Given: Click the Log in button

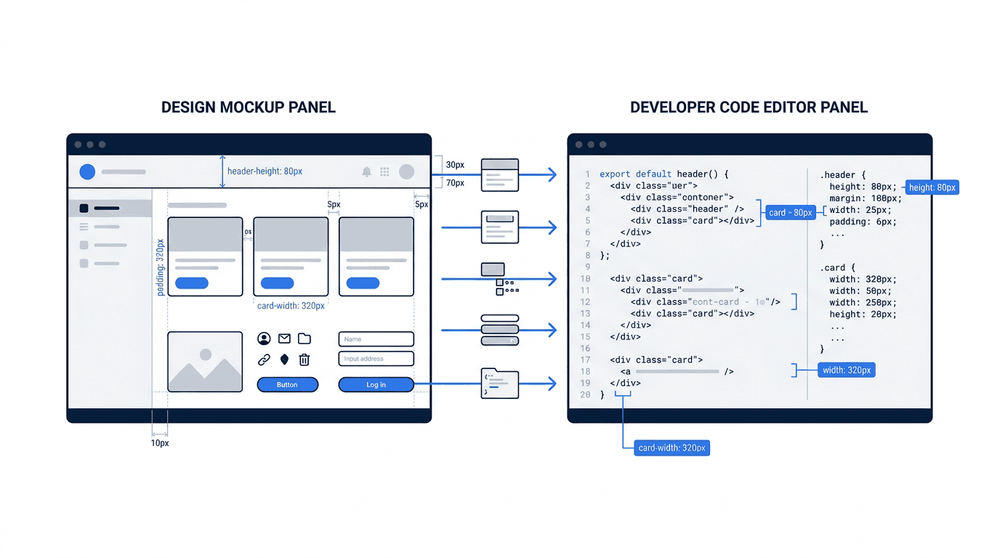Looking at the screenshot, I should click(376, 385).
